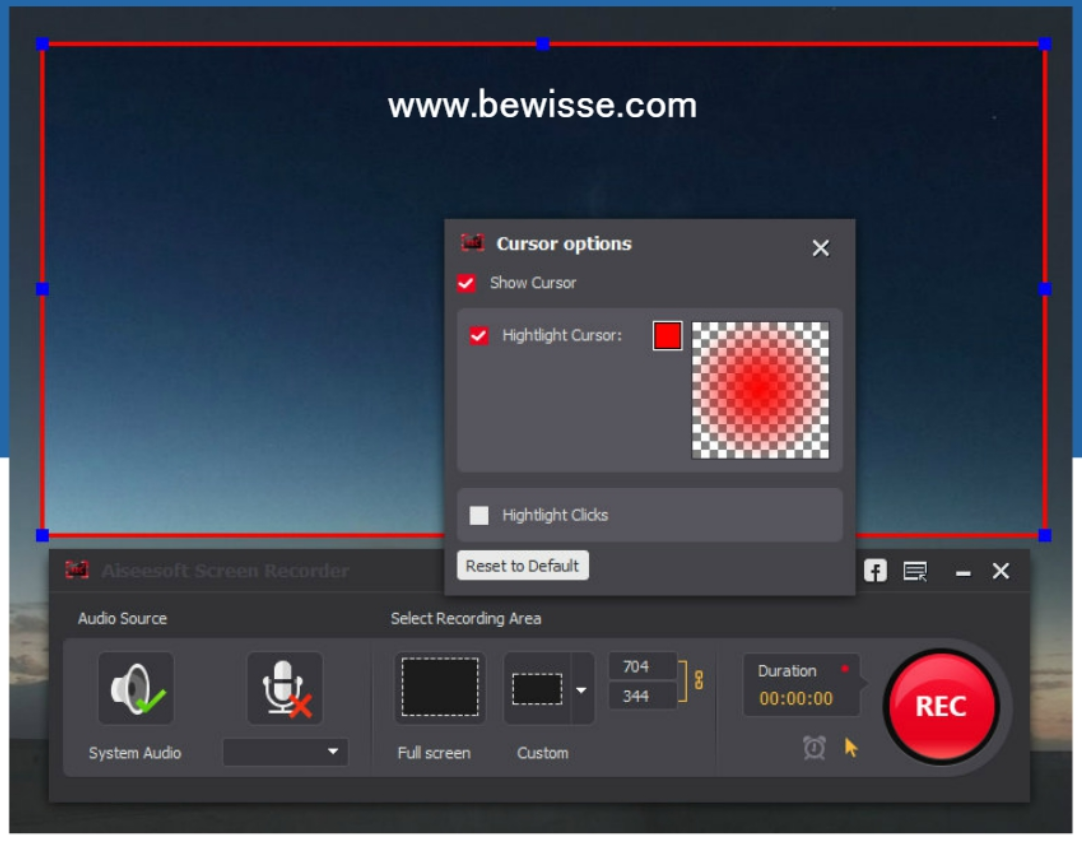
Task: Open cursor options arrow icon
Action: [851, 747]
